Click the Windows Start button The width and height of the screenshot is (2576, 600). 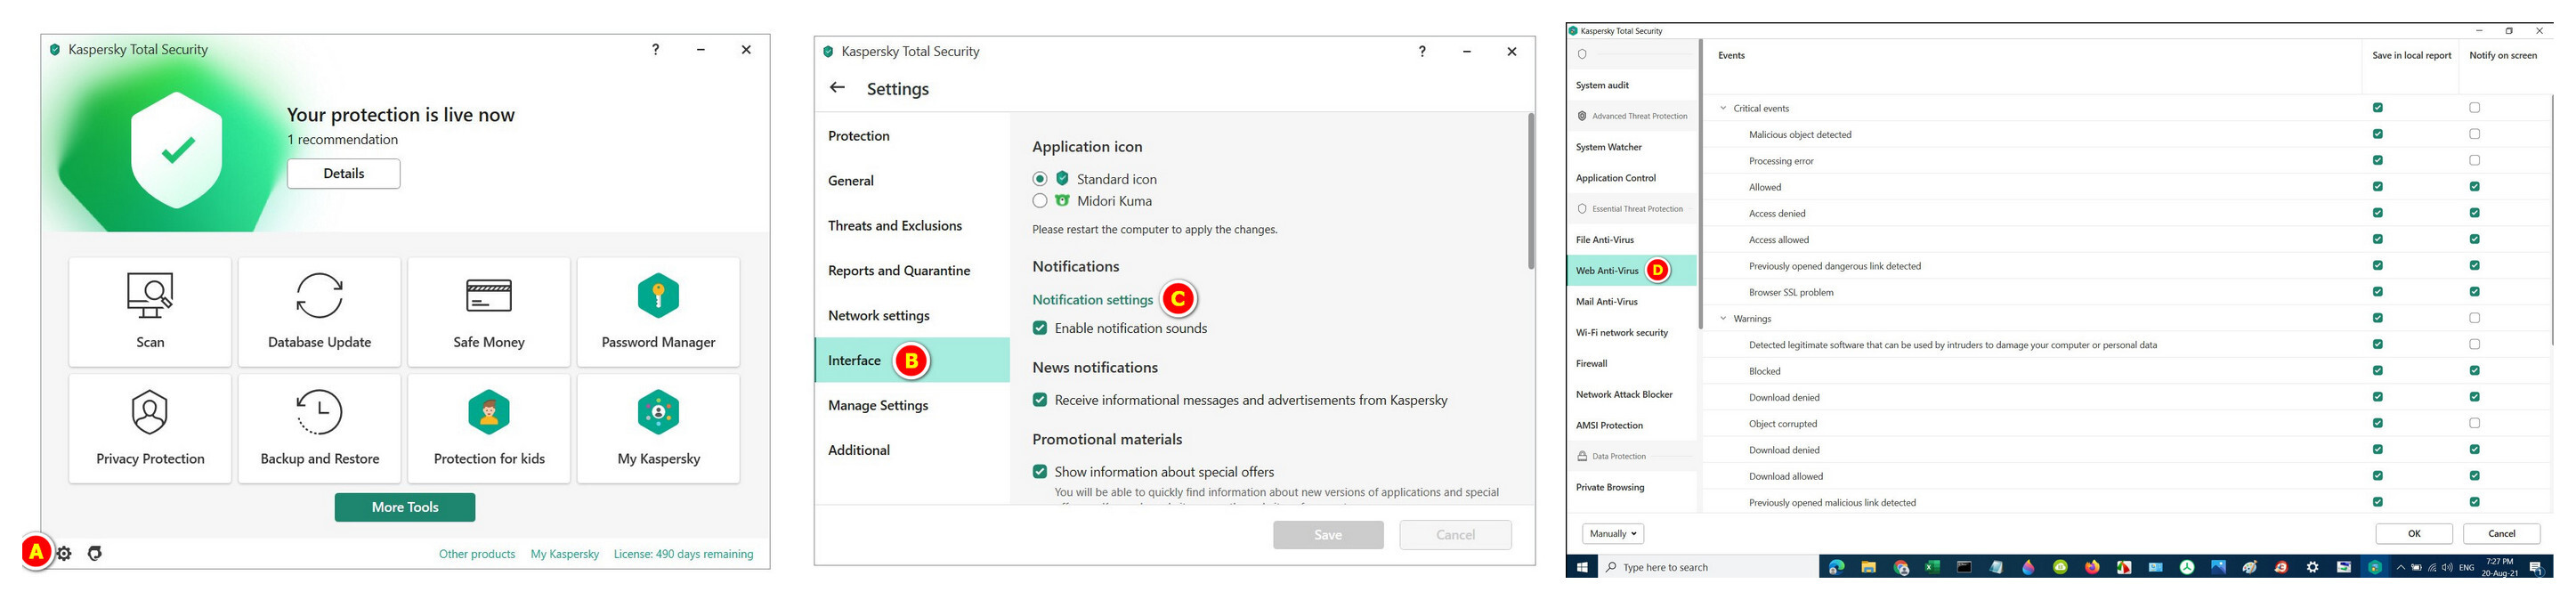point(1583,567)
